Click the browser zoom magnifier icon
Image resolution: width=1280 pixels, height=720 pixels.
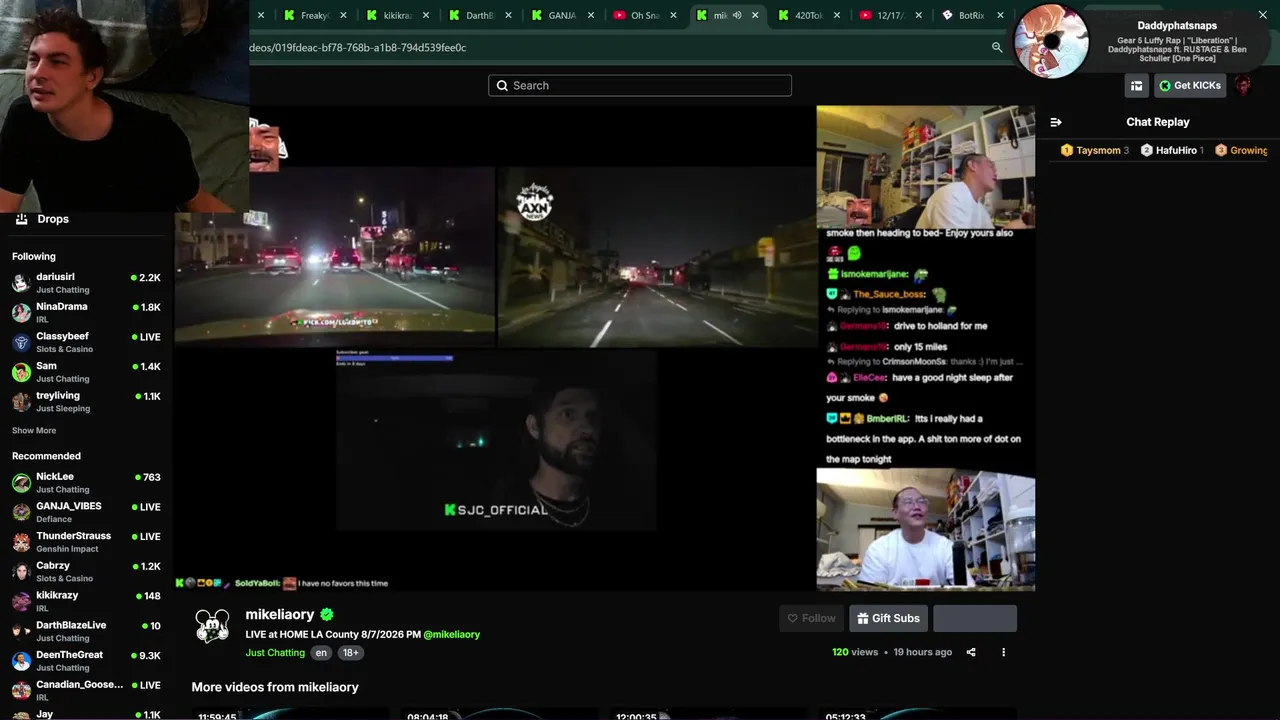tap(997, 47)
